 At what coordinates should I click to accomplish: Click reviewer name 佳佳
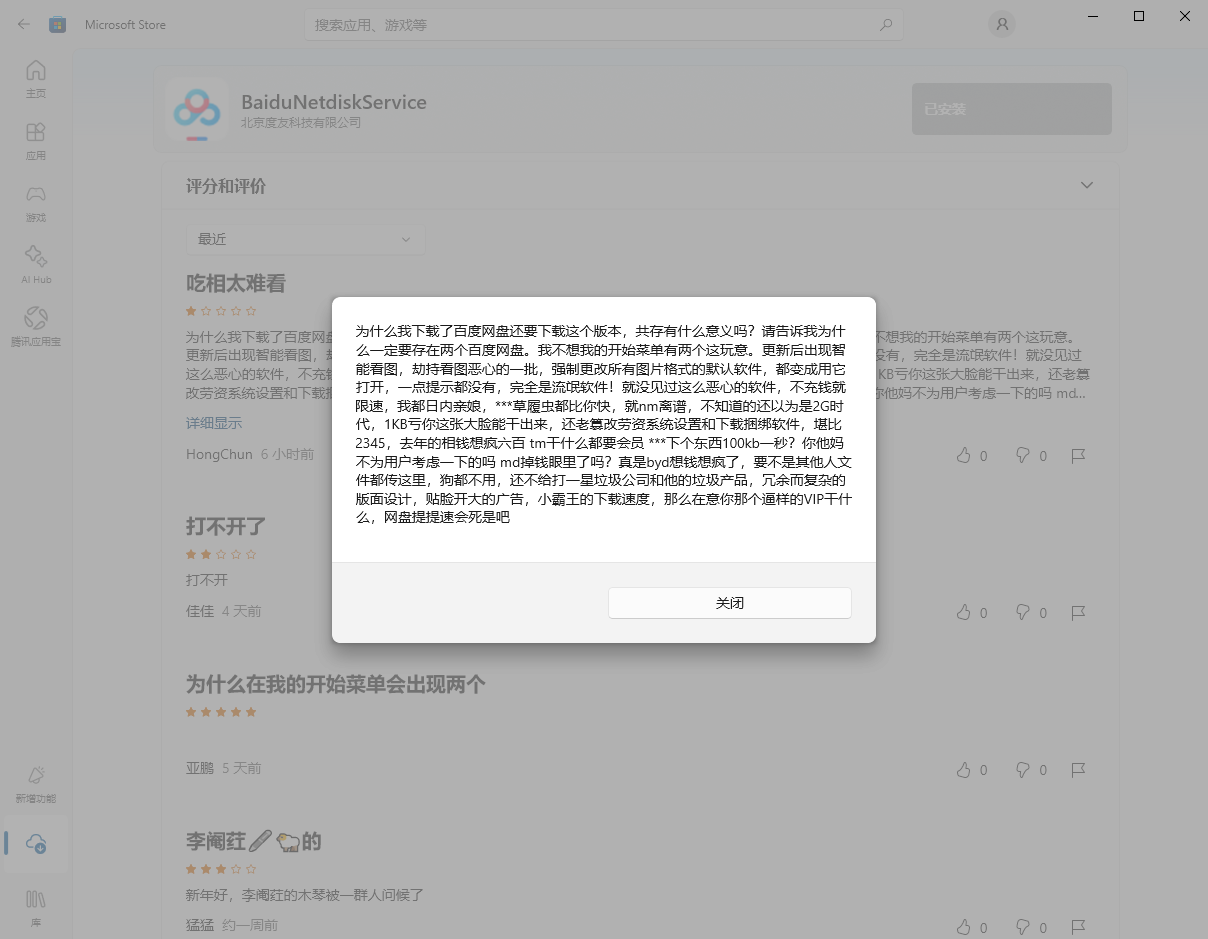click(200, 611)
